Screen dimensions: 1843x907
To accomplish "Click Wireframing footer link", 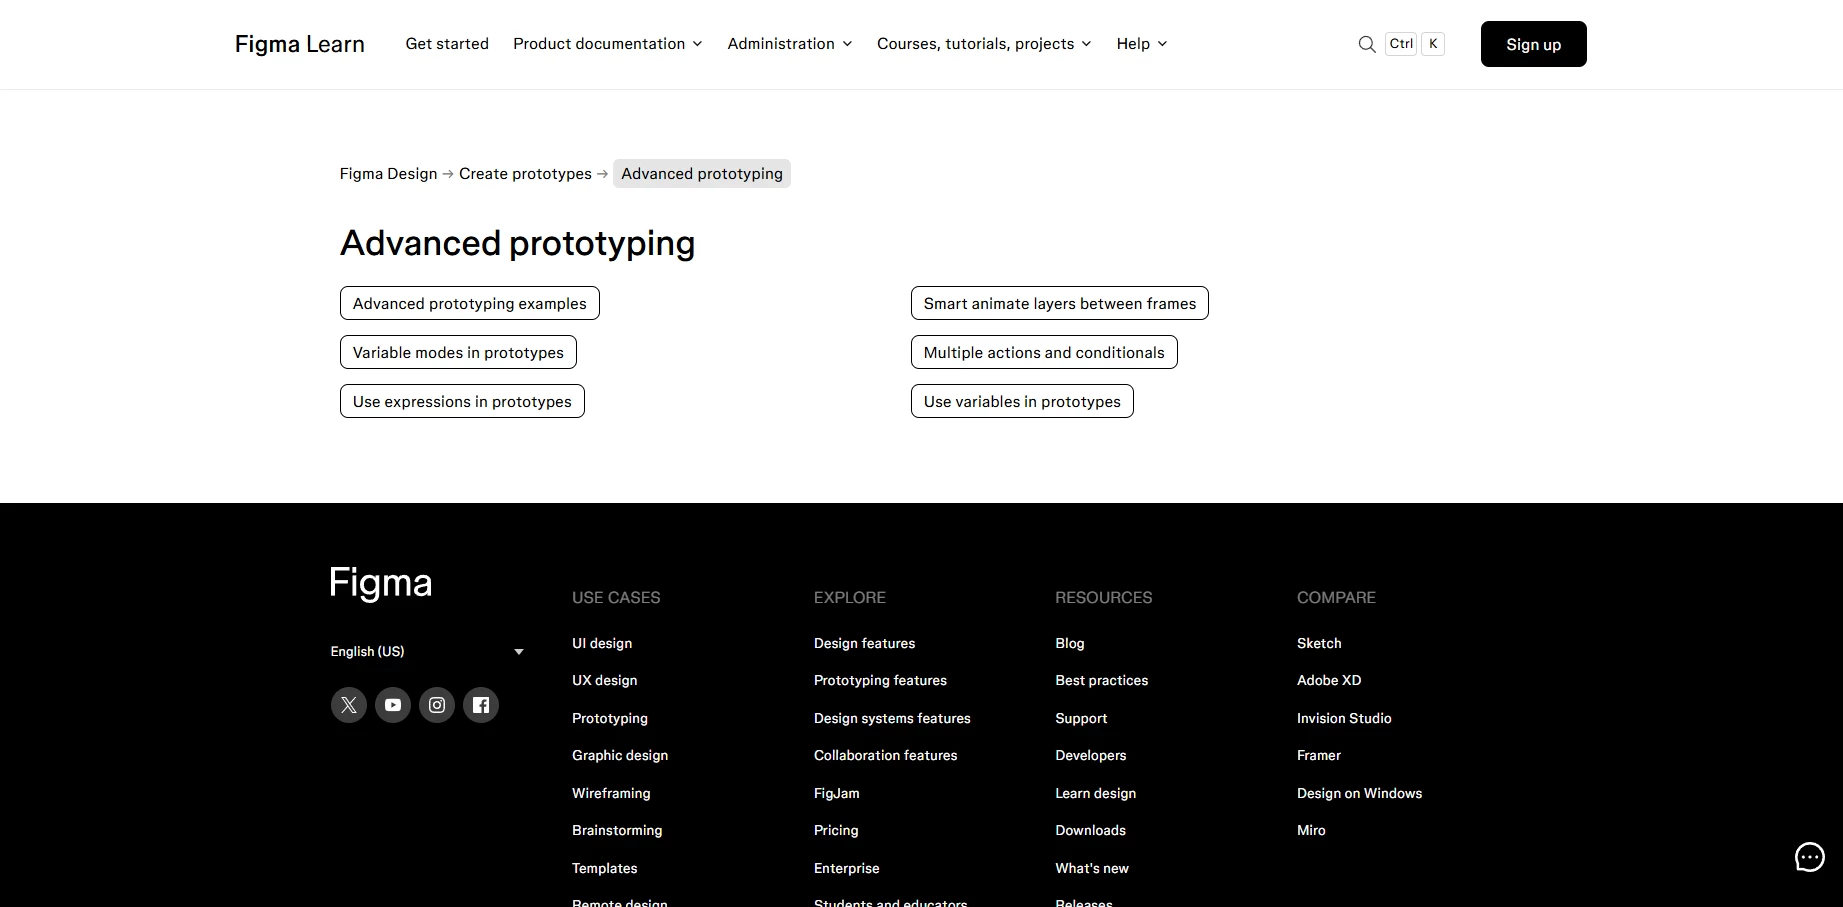I will click(611, 793).
